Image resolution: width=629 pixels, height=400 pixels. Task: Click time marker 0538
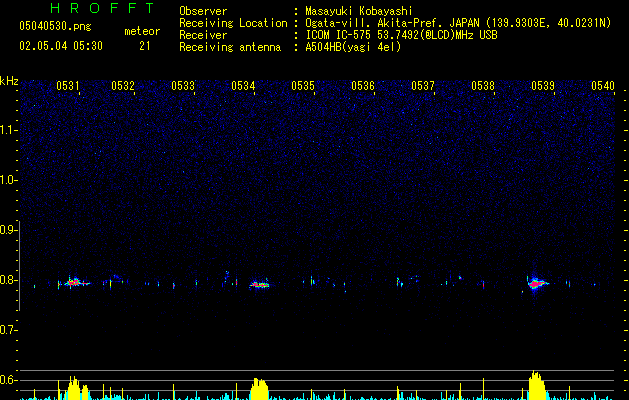click(x=483, y=86)
